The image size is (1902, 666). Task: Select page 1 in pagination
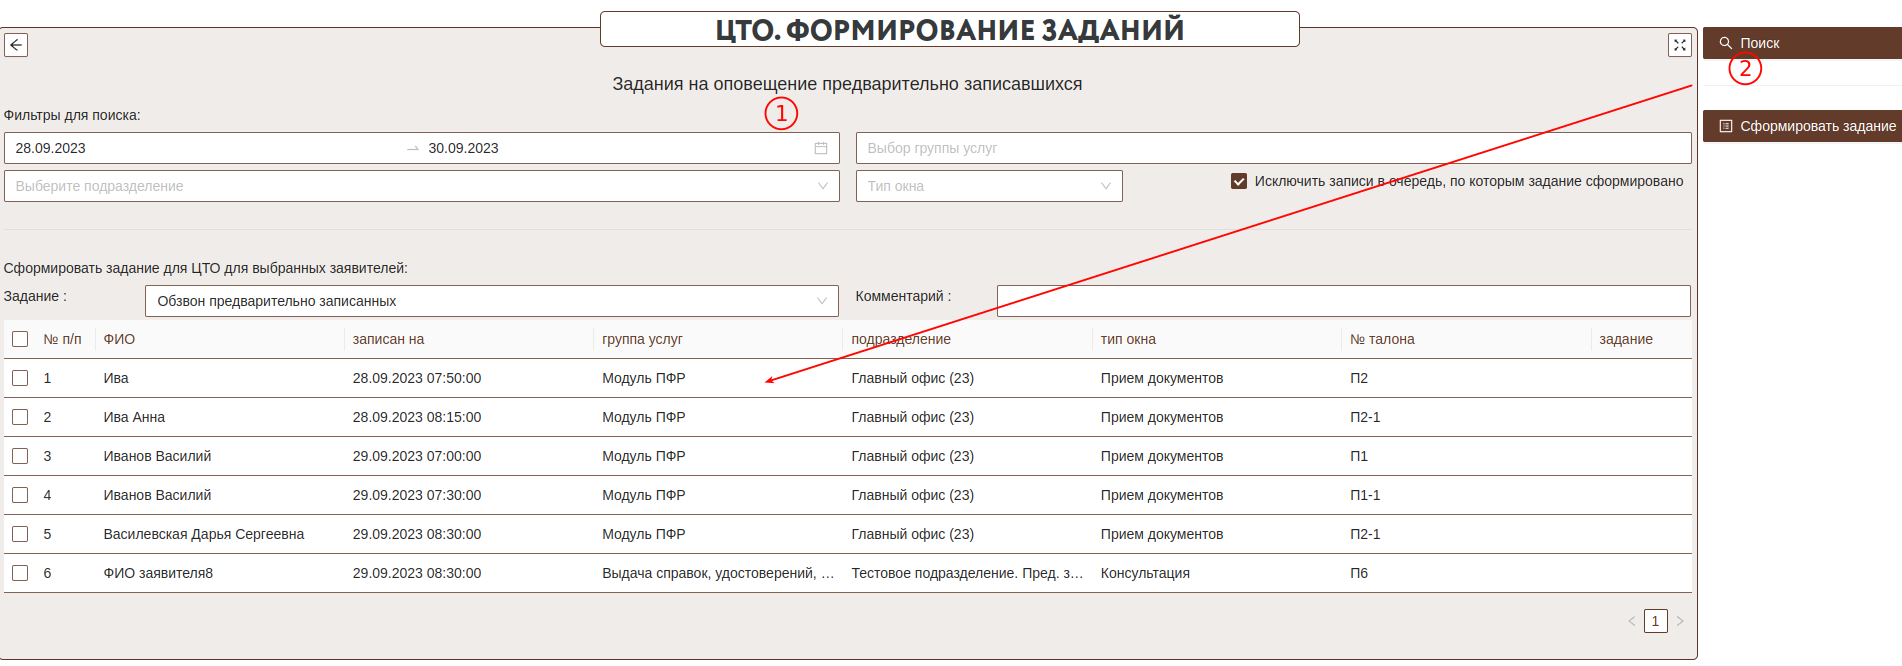(1655, 621)
